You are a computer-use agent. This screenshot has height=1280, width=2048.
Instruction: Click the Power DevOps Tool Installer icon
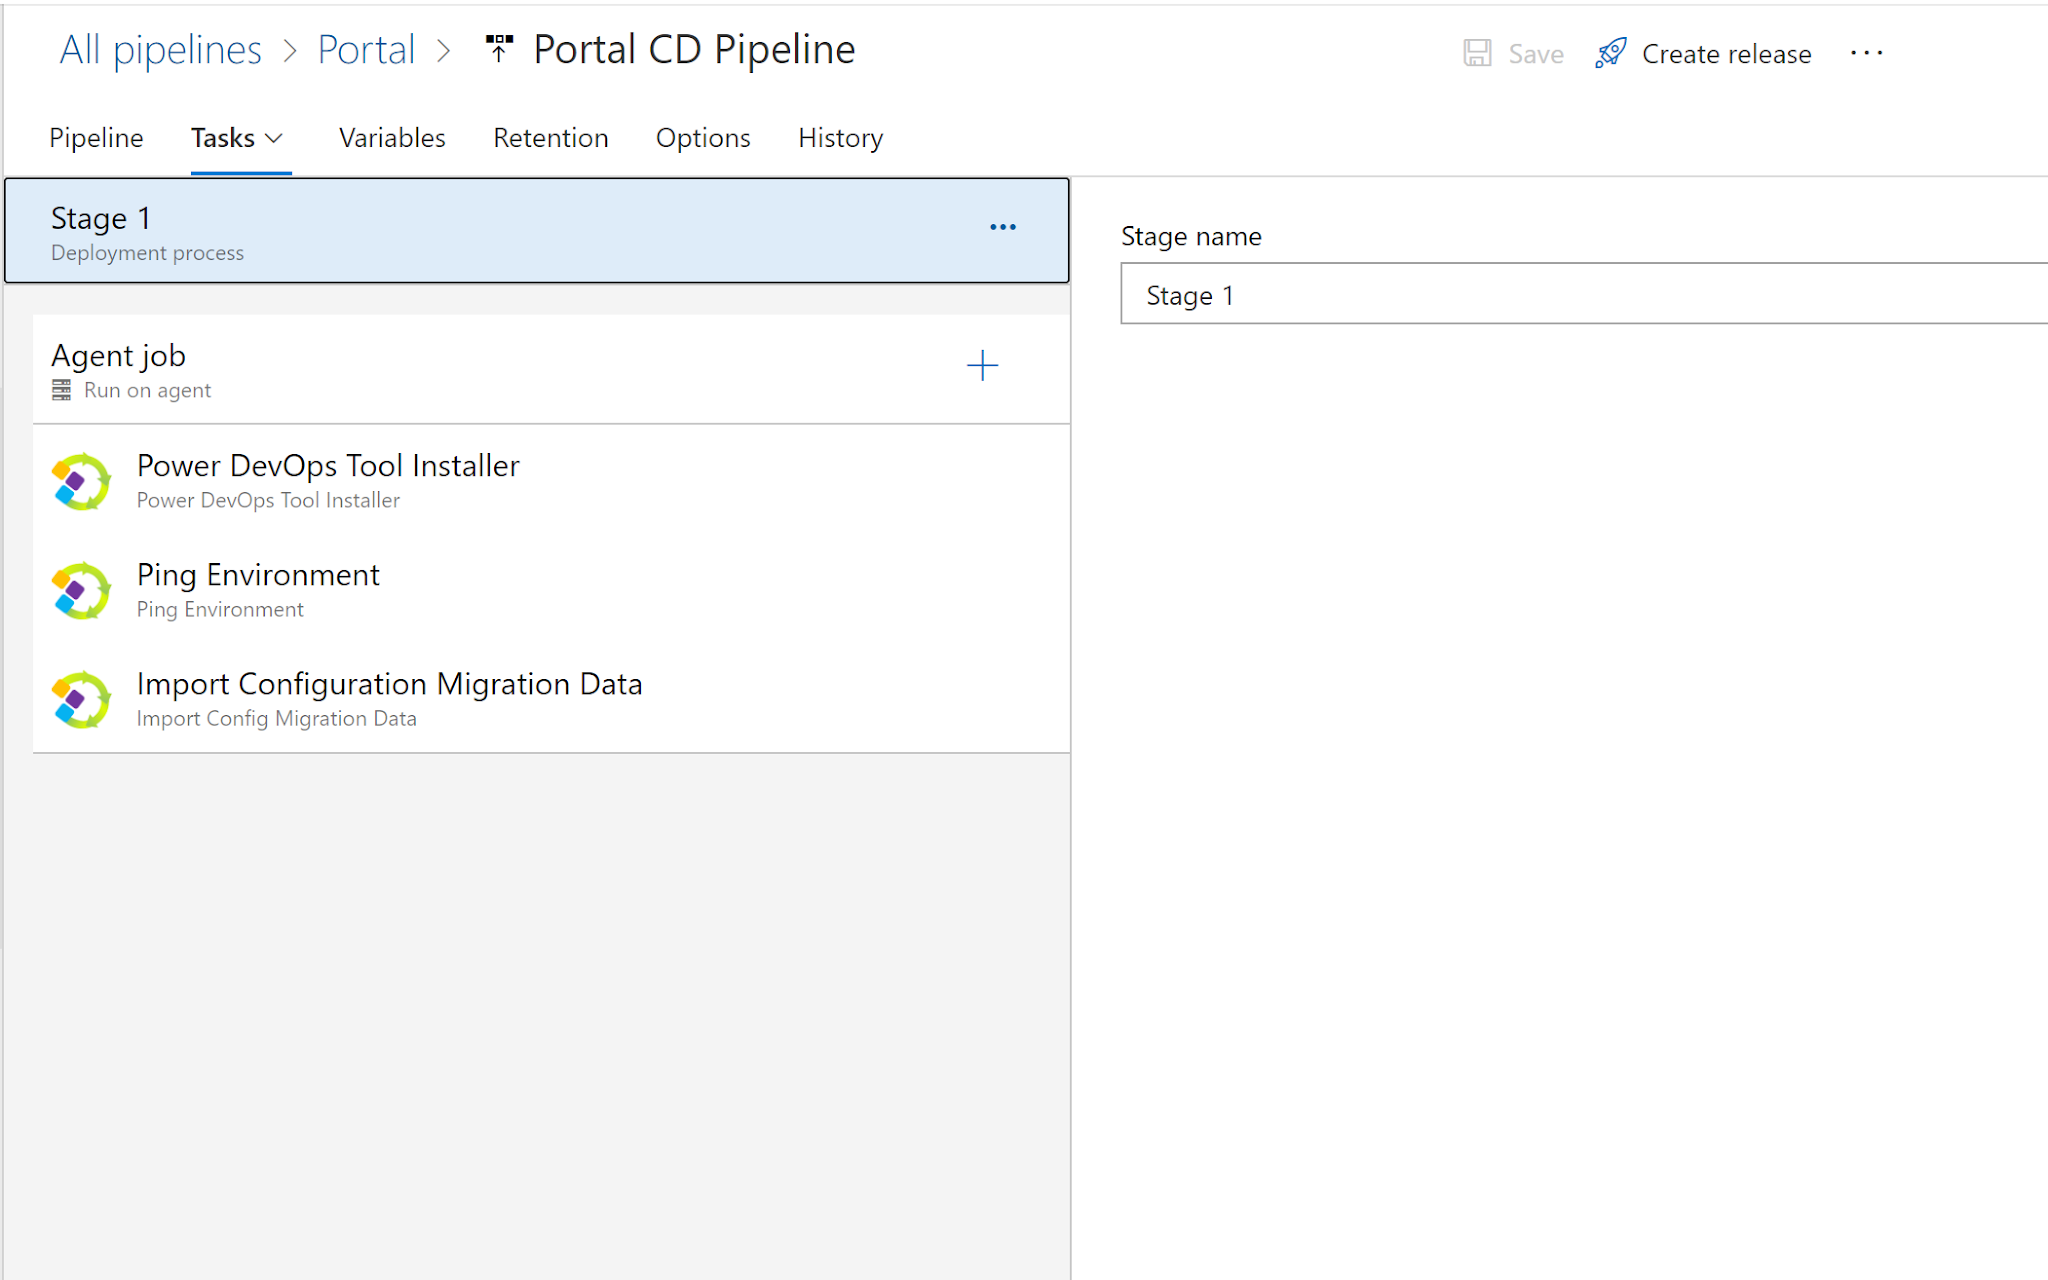(81, 482)
